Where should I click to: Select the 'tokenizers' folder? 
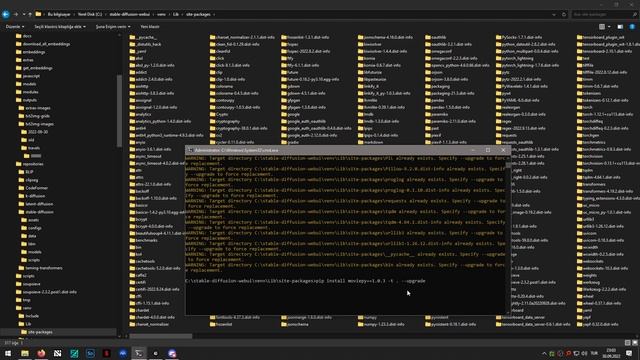[589, 93]
